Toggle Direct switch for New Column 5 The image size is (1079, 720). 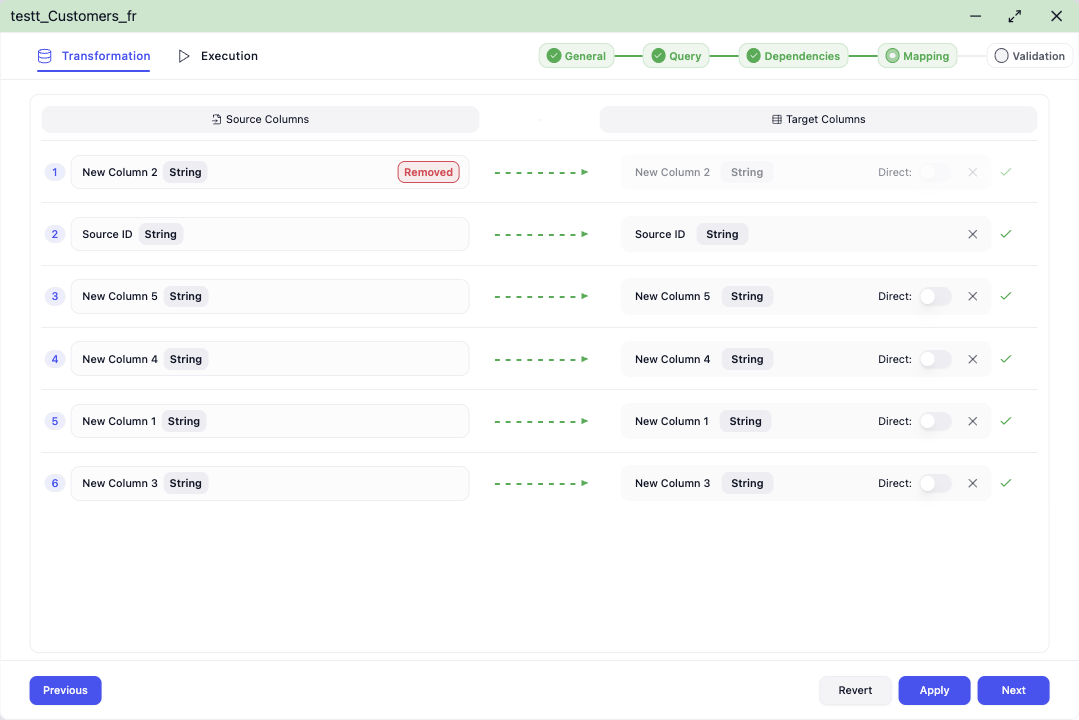tap(934, 296)
